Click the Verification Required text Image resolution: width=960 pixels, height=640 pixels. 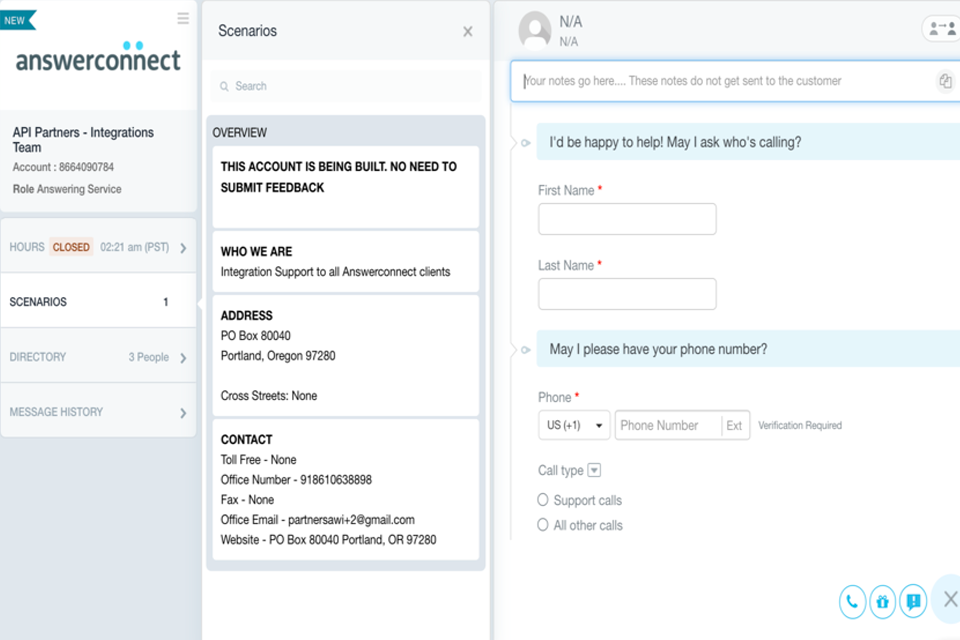(800, 425)
